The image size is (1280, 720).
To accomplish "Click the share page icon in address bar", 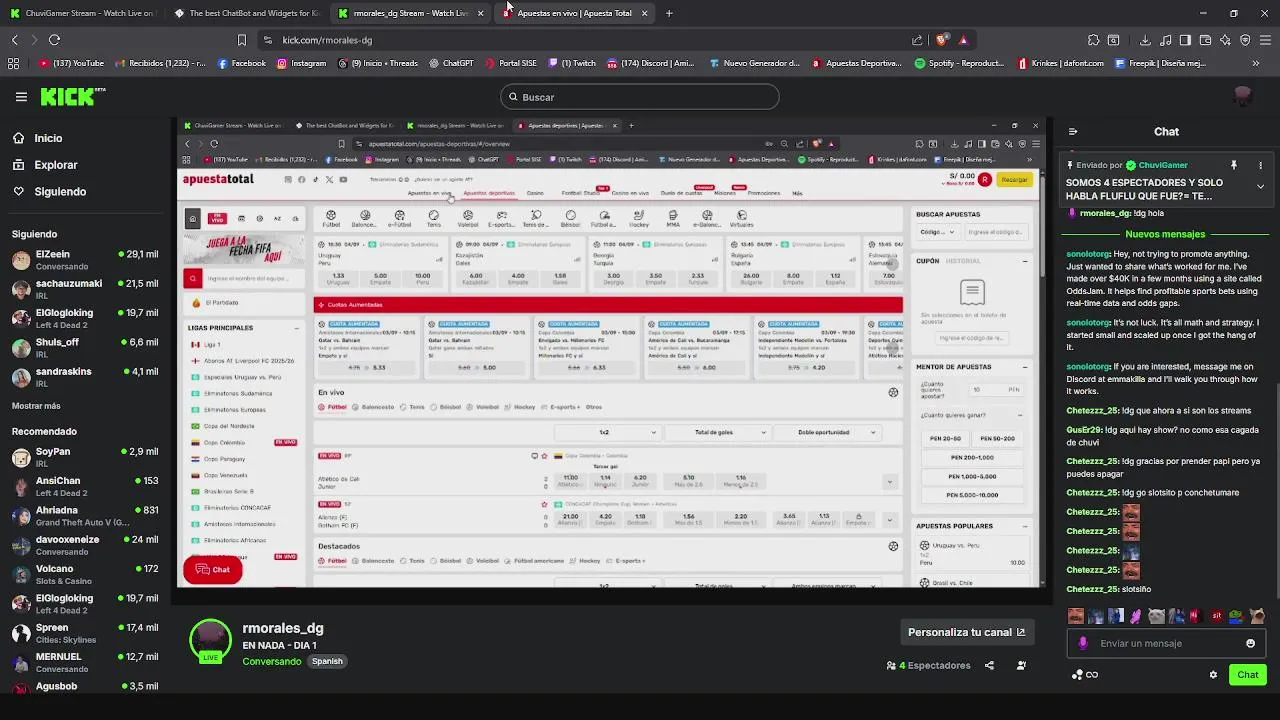I will coord(917,40).
